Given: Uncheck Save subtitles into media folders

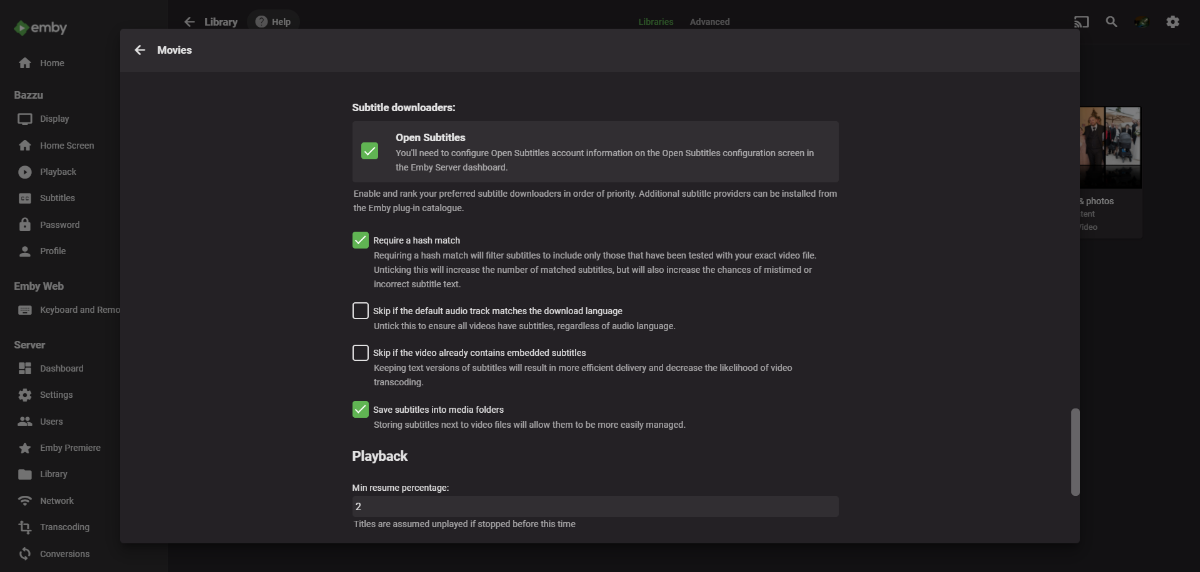Looking at the screenshot, I should [x=361, y=409].
